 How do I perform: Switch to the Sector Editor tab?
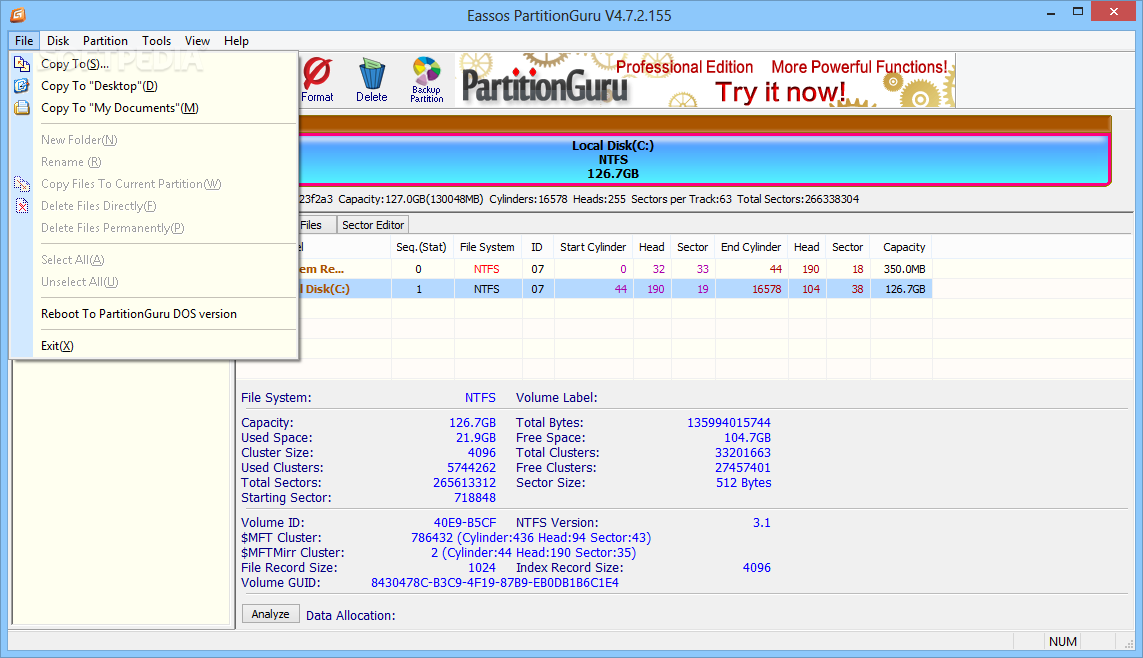pos(372,225)
